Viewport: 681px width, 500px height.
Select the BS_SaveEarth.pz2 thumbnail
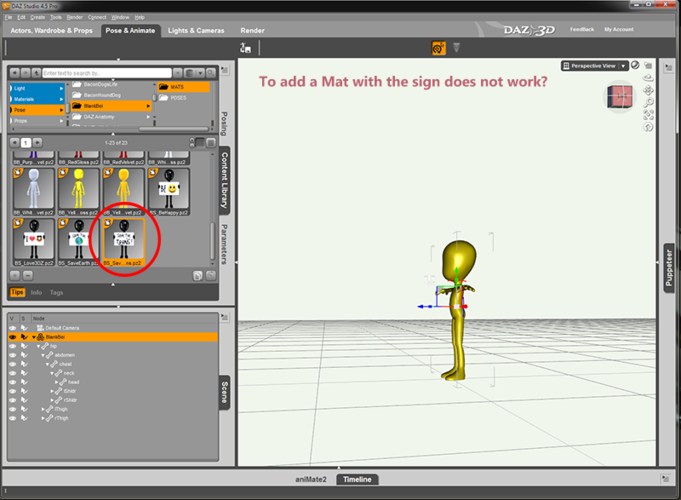tap(79, 242)
